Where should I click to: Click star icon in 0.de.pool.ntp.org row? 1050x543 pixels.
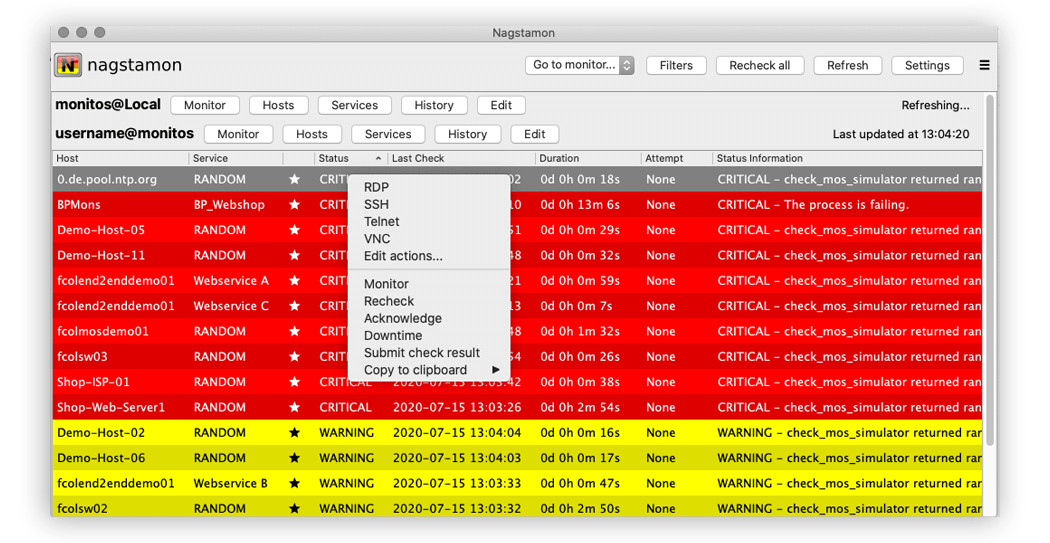tap(294, 179)
